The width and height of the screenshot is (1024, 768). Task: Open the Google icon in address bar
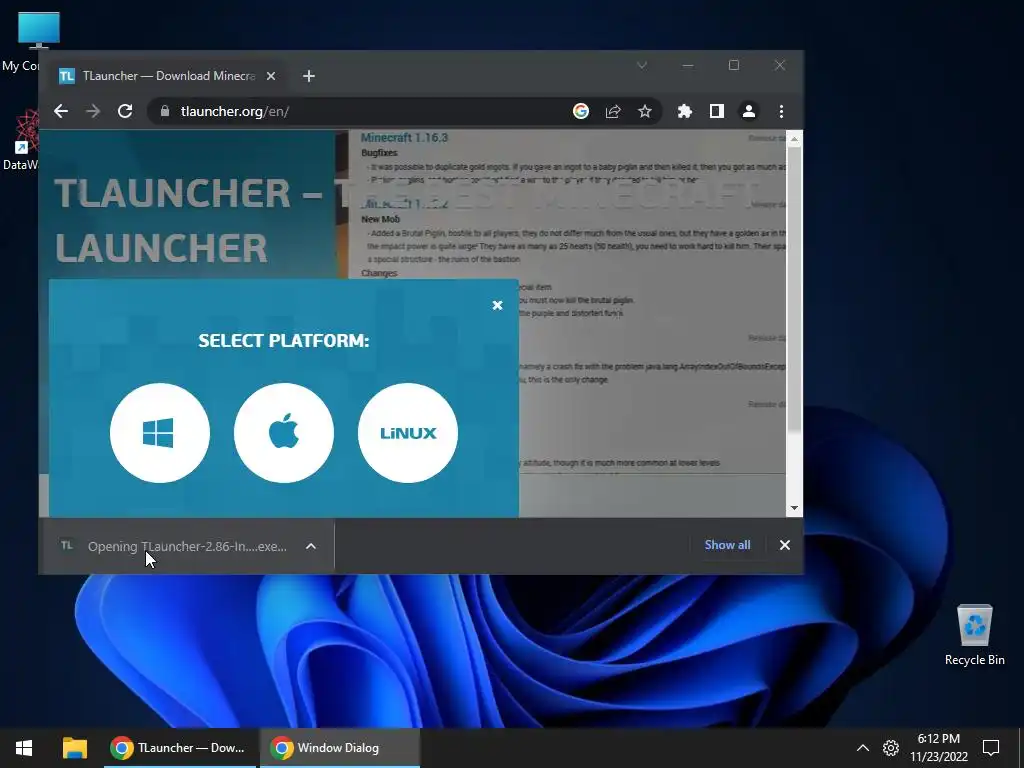(581, 111)
